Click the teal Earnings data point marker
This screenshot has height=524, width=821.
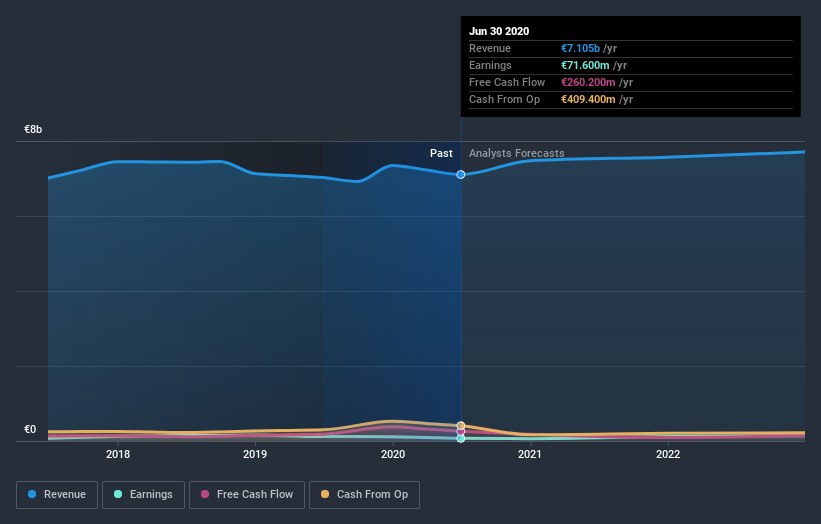coord(461,438)
